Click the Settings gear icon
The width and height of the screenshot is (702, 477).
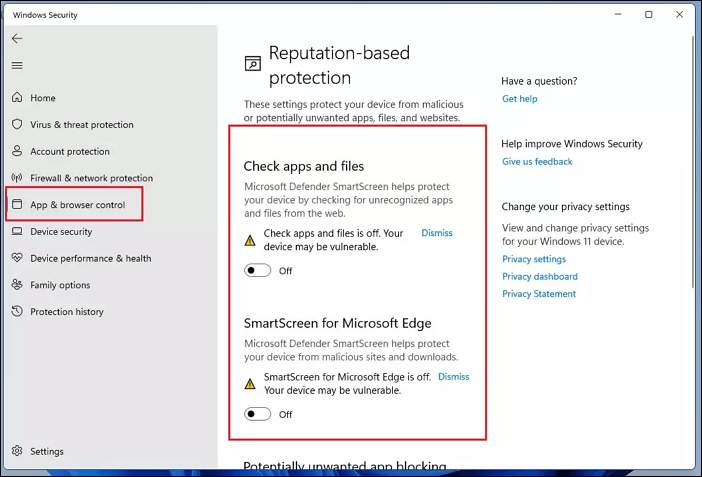coord(17,451)
